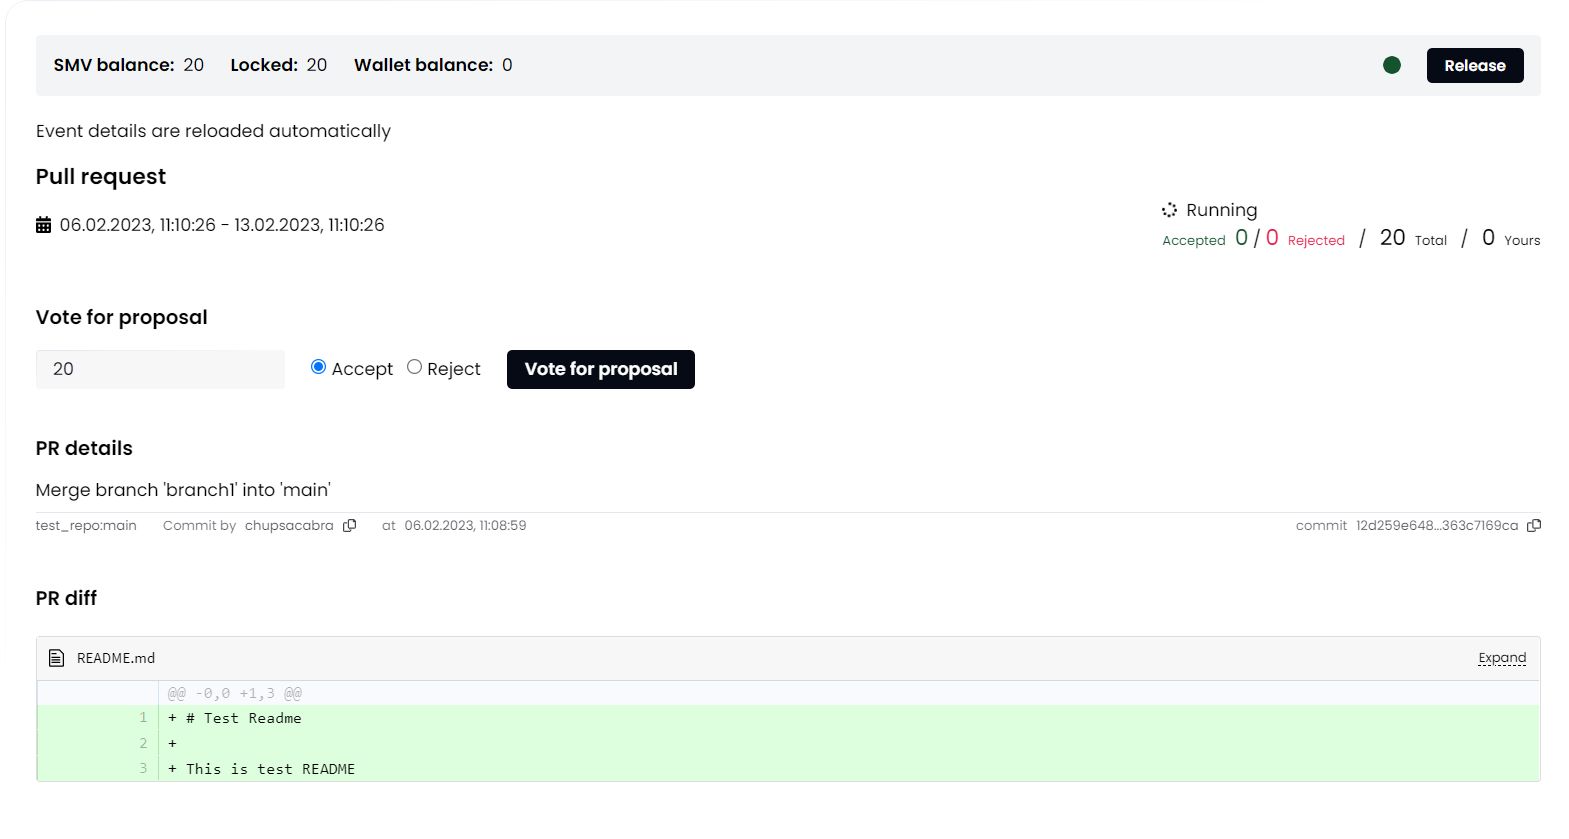Click the commit hash 12d259e648...363c7169ca
The width and height of the screenshot is (1569, 839).
tap(1436, 526)
